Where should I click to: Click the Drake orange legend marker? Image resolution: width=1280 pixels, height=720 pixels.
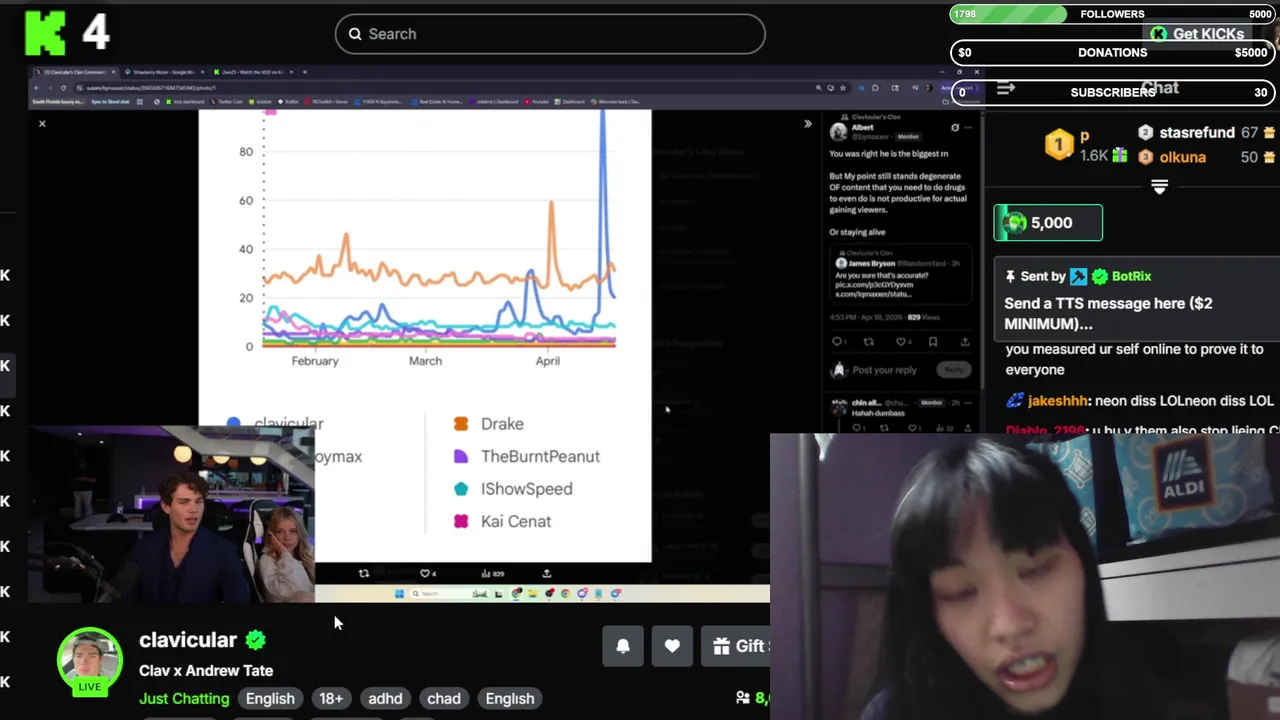coord(461,424)
